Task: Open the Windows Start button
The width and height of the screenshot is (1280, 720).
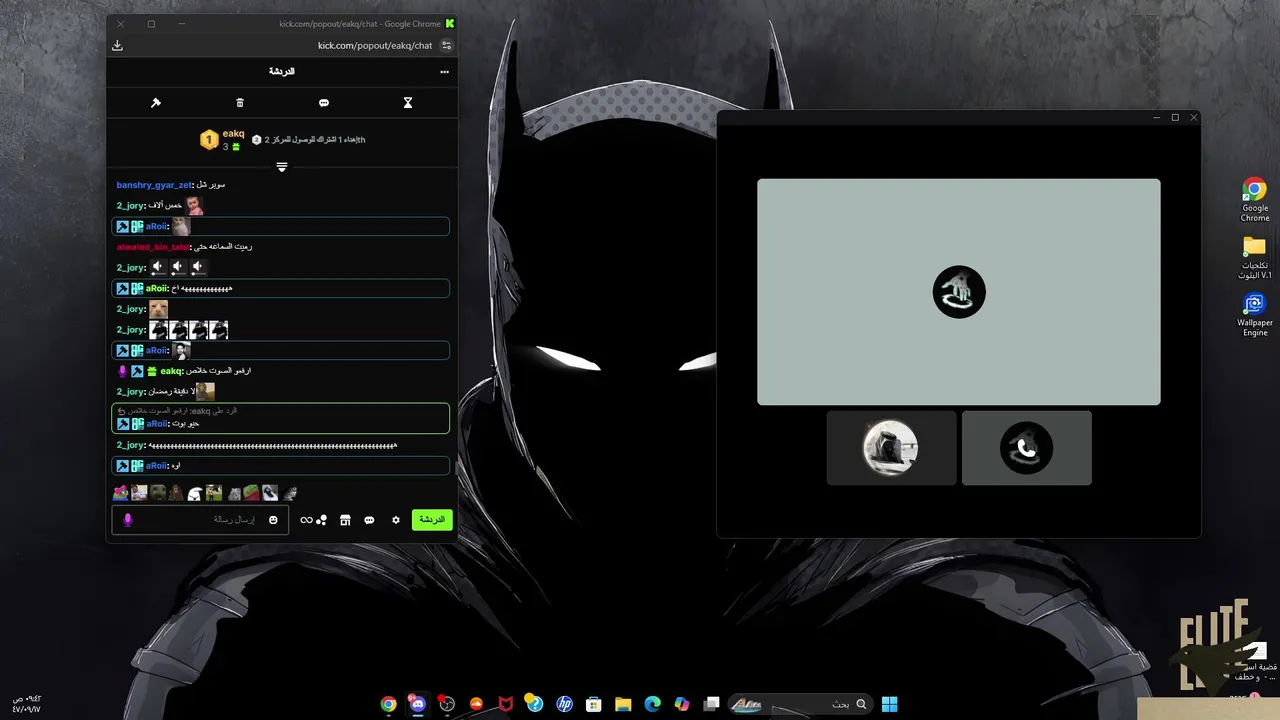Action: (889, 704)
